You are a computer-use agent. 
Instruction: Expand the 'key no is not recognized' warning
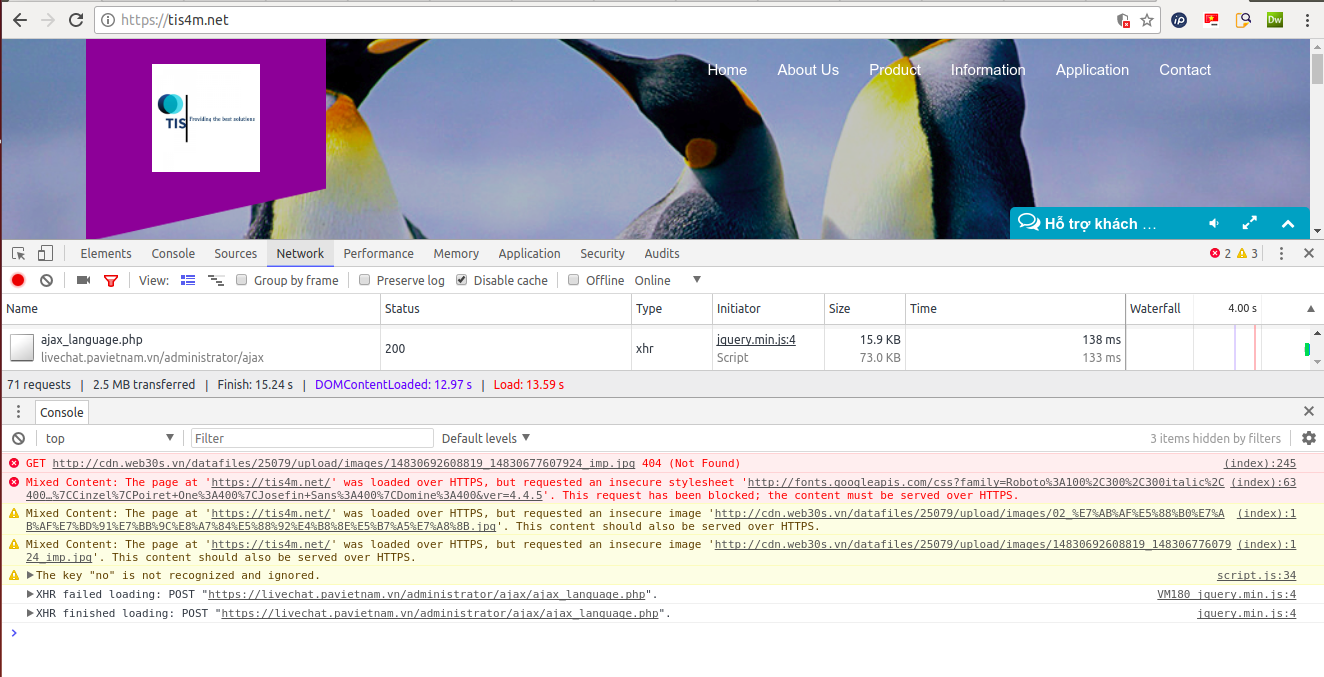(30, 575)
